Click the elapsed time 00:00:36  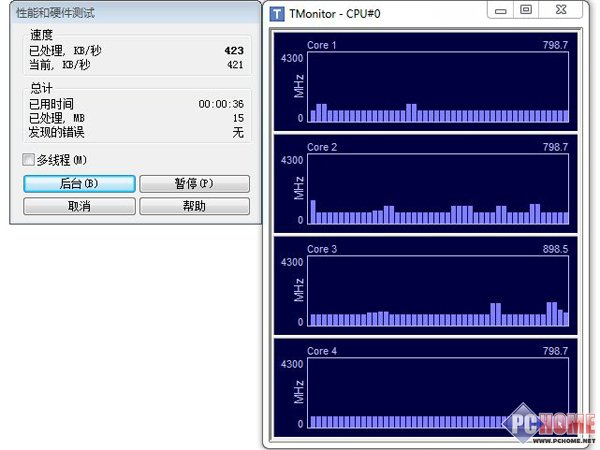point(221,104)
